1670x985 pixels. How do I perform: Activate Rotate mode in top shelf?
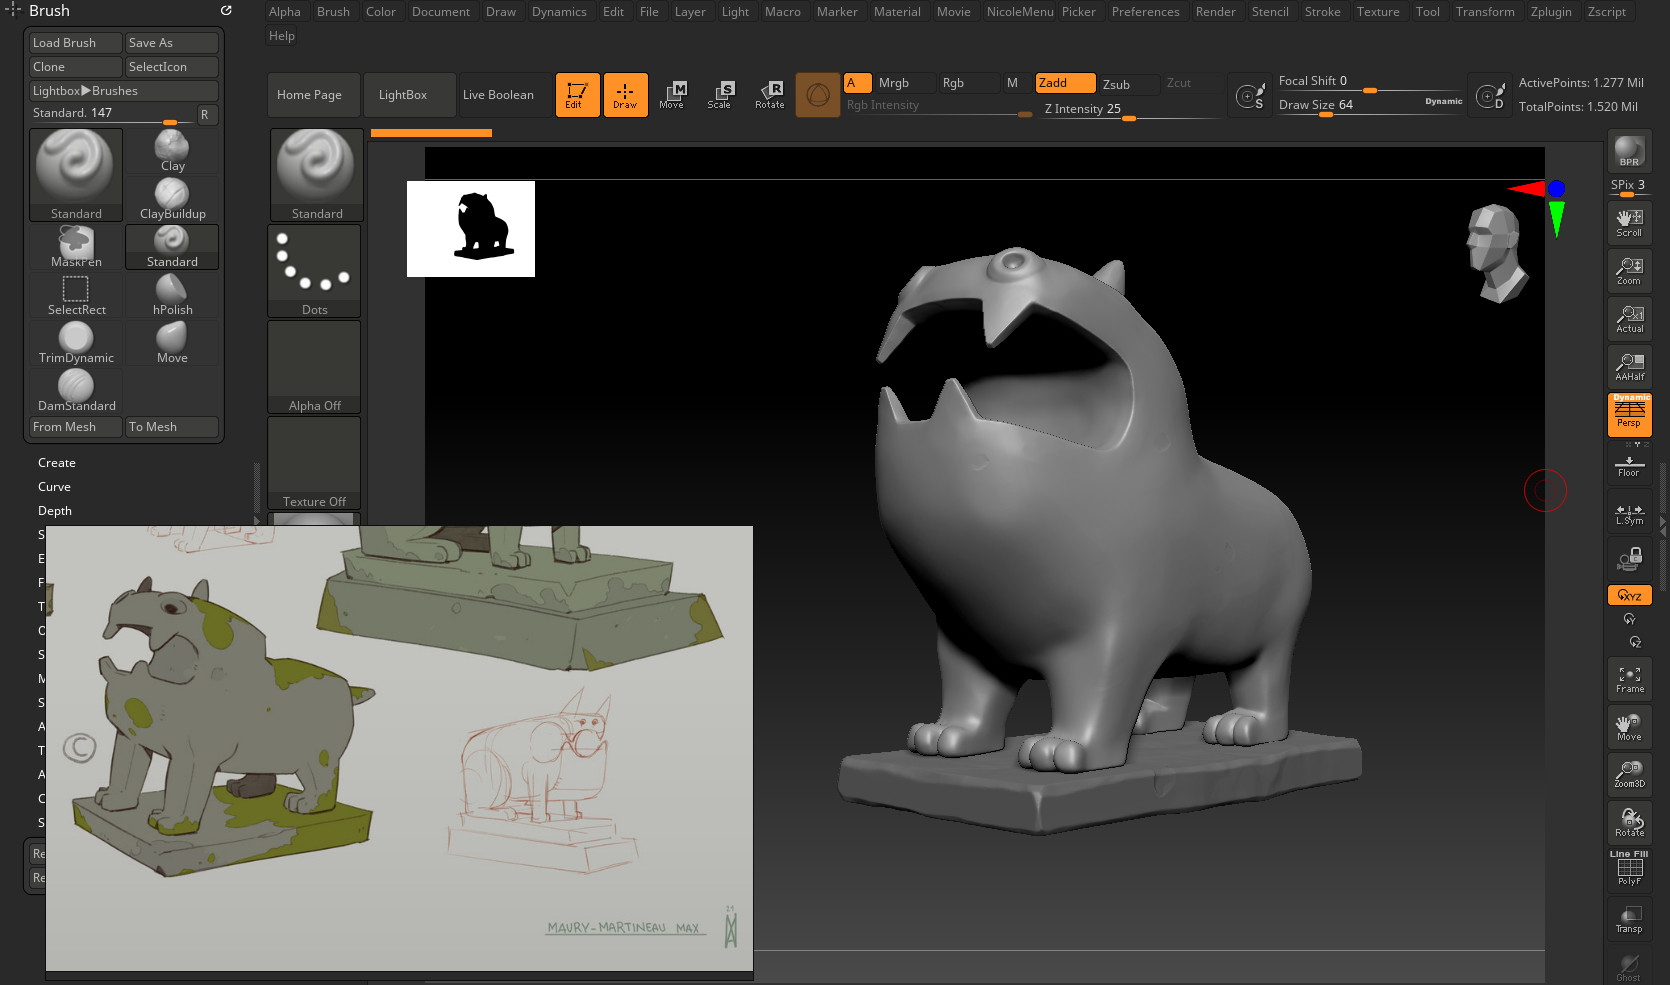point(769,95)
